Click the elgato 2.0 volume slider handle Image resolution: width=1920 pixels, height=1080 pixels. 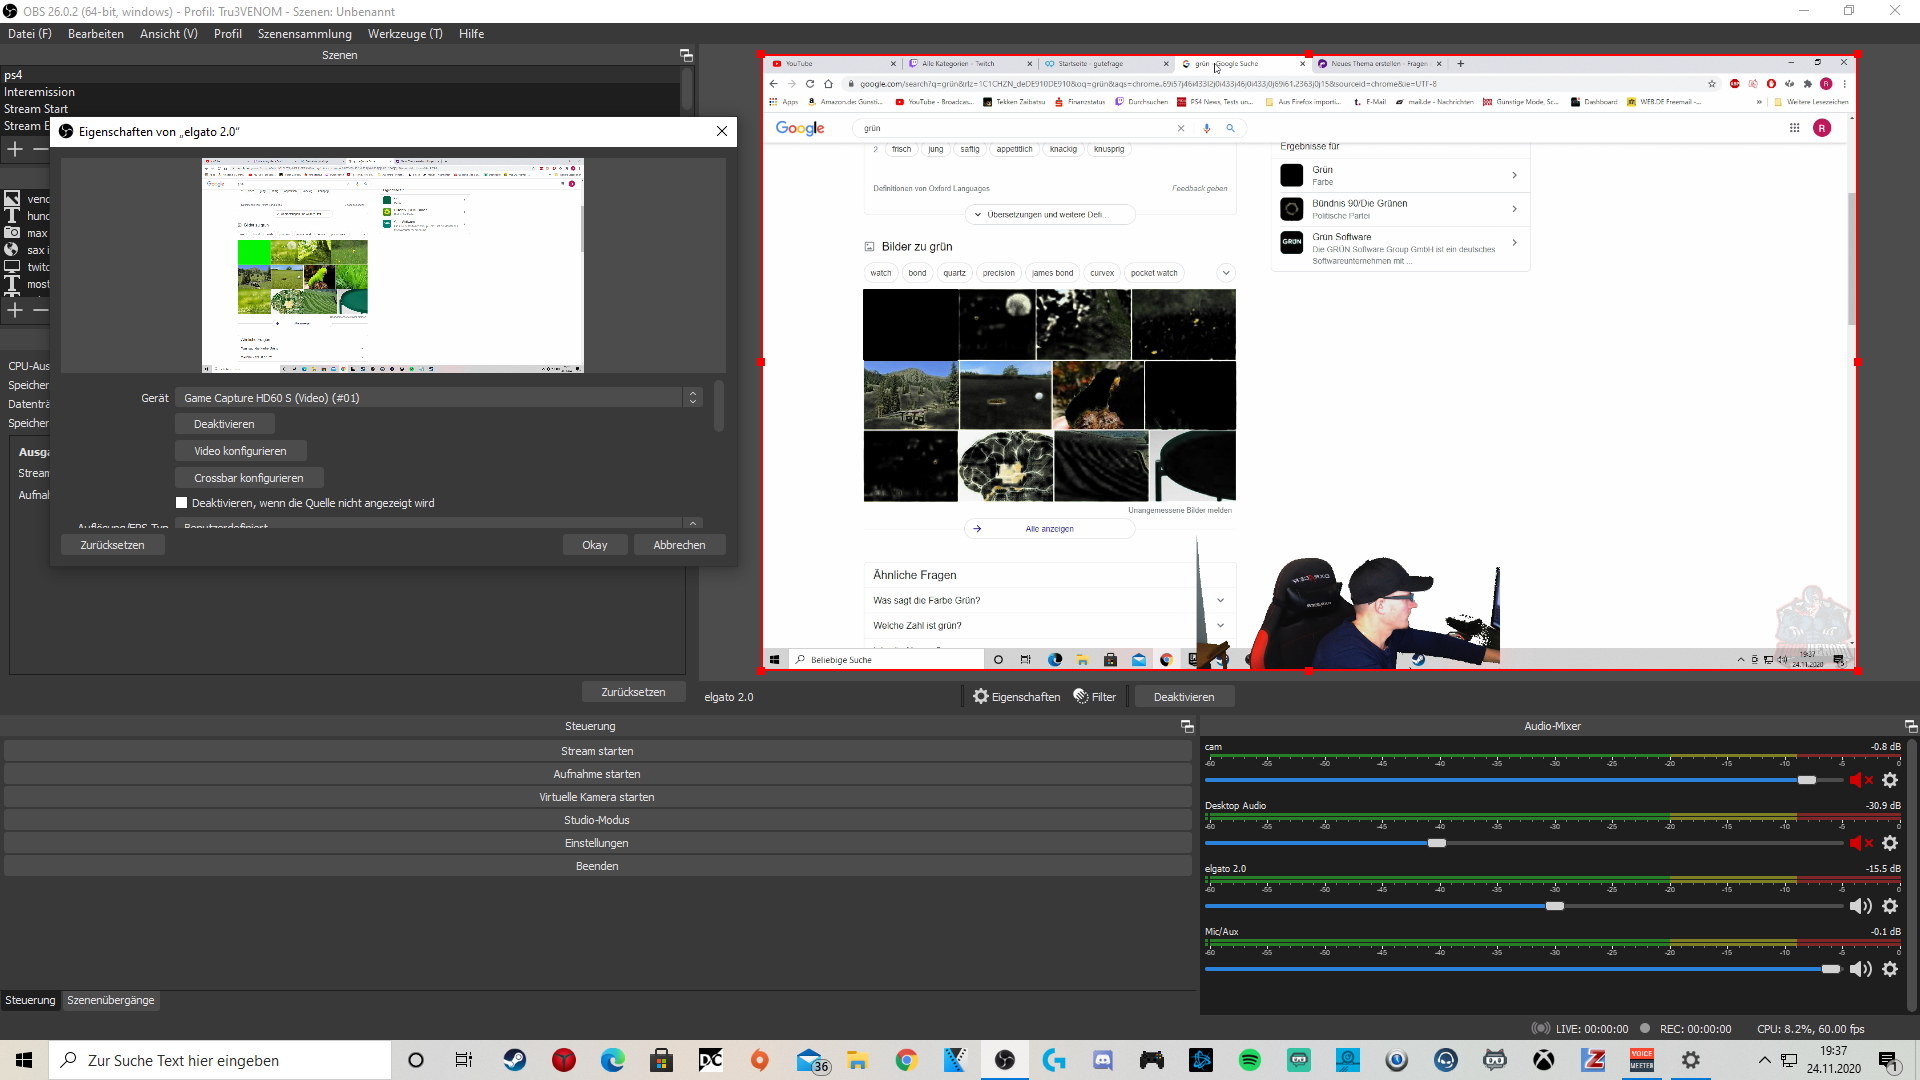tap(1555, 906)
